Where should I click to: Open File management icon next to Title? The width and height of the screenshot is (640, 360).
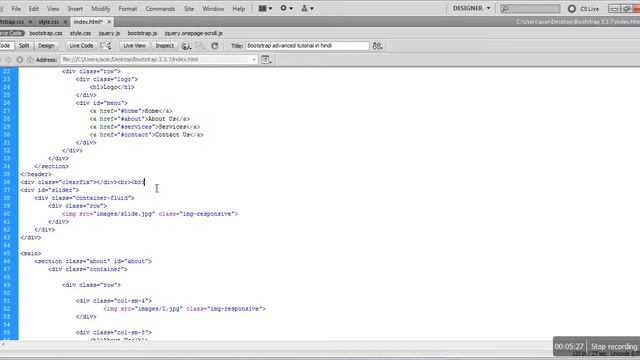pyautogui.click(x=377, y=46)
